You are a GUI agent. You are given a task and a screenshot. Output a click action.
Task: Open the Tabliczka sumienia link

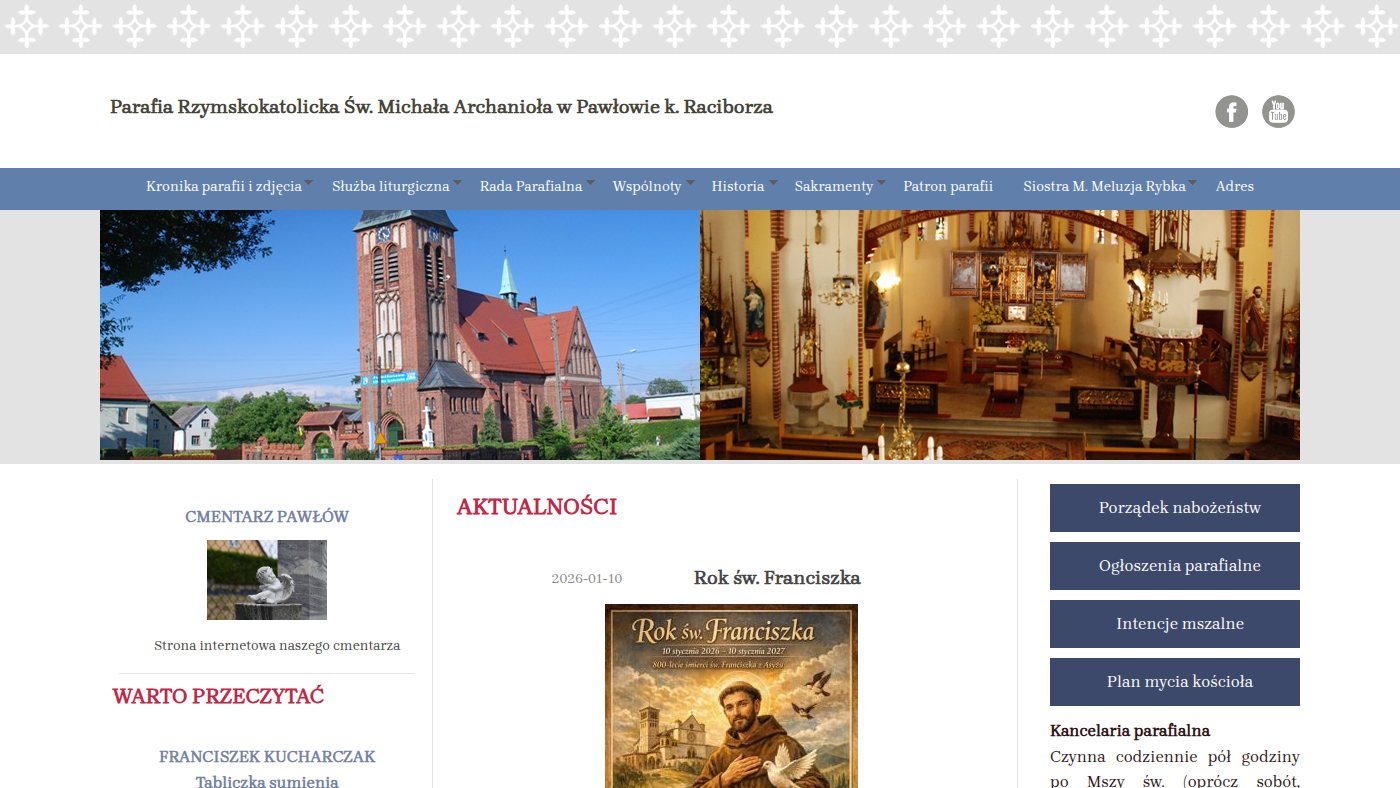pyautogui.click(x=267, y=782)
